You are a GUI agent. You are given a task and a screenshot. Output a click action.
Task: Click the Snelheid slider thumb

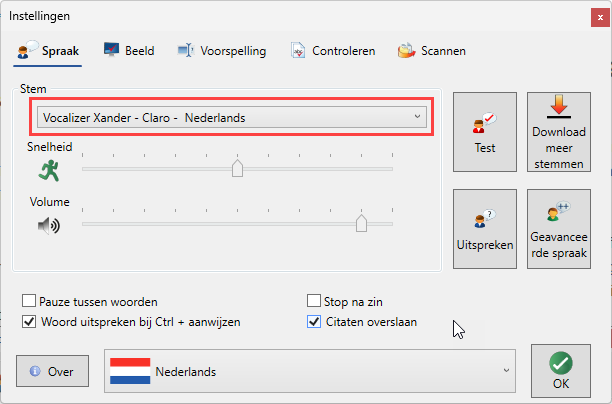(237, 168)
